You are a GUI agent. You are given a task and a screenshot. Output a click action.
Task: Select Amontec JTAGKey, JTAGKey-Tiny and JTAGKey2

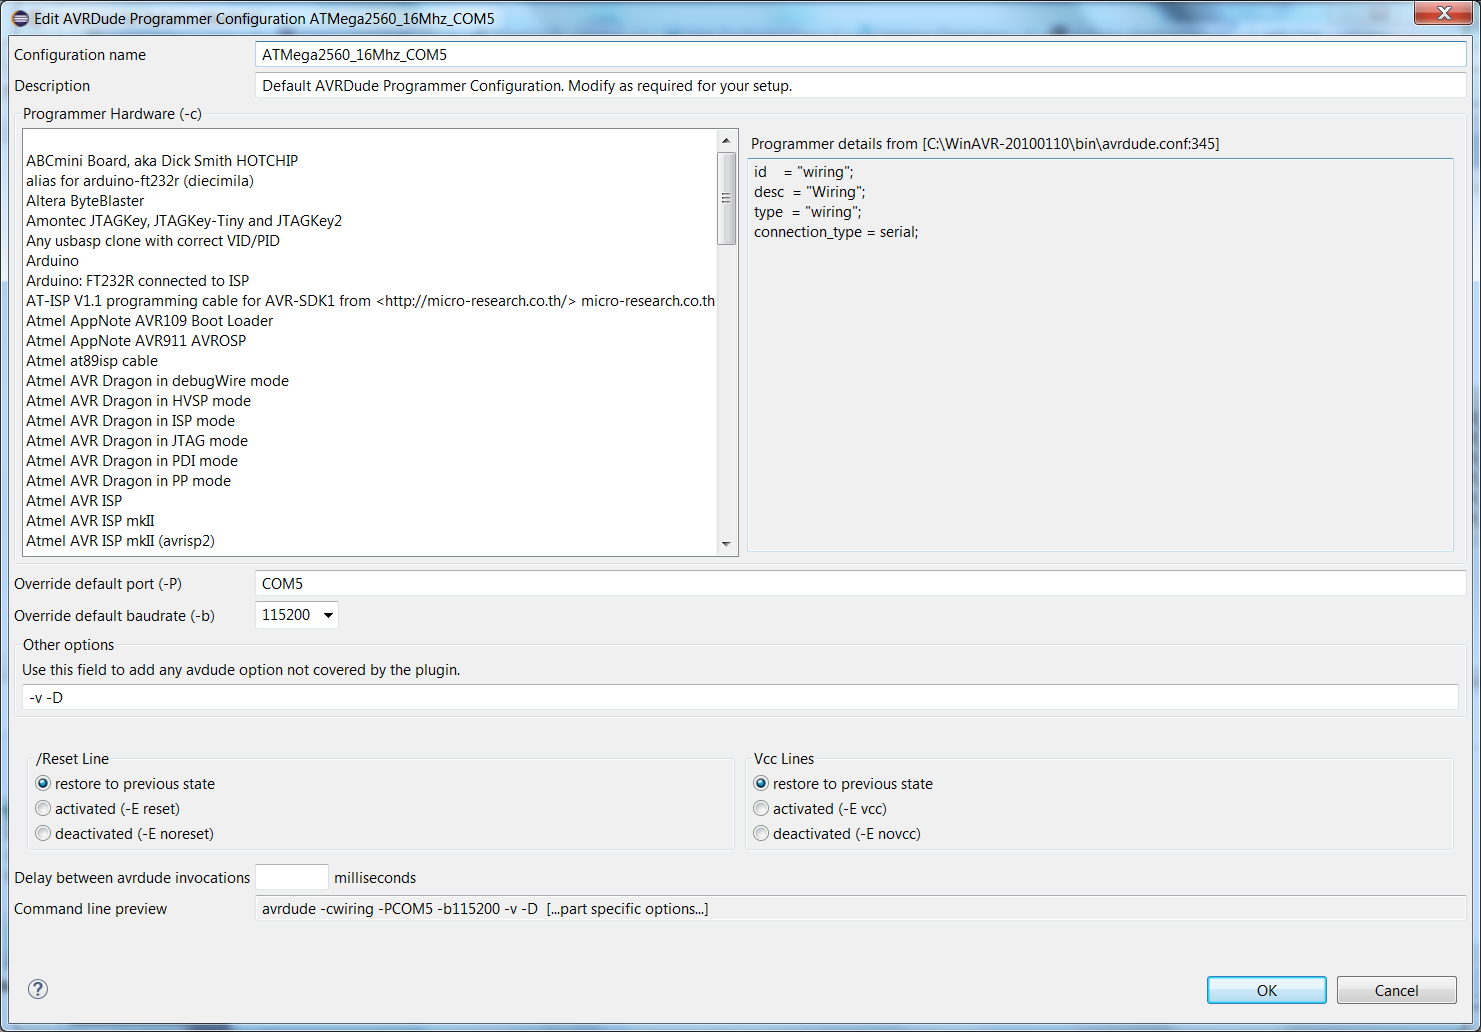click(x=184, y=221)
